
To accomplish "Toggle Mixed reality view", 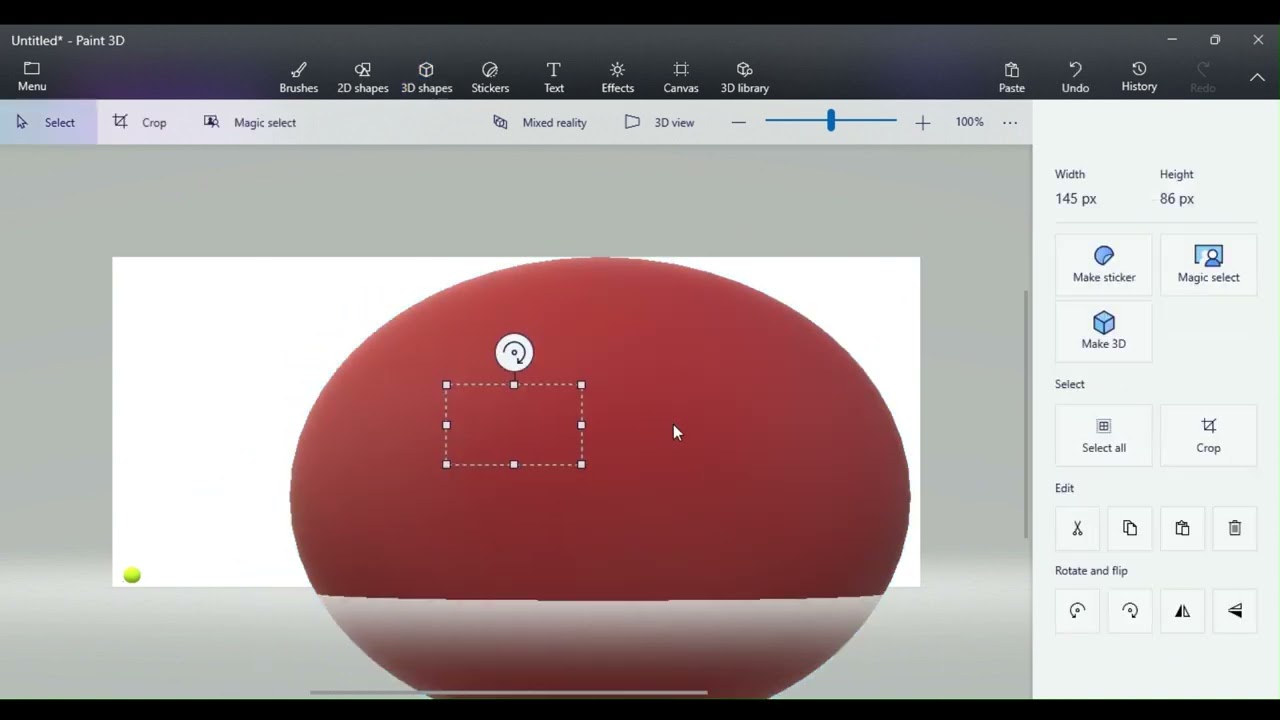I will pos(540,122).
